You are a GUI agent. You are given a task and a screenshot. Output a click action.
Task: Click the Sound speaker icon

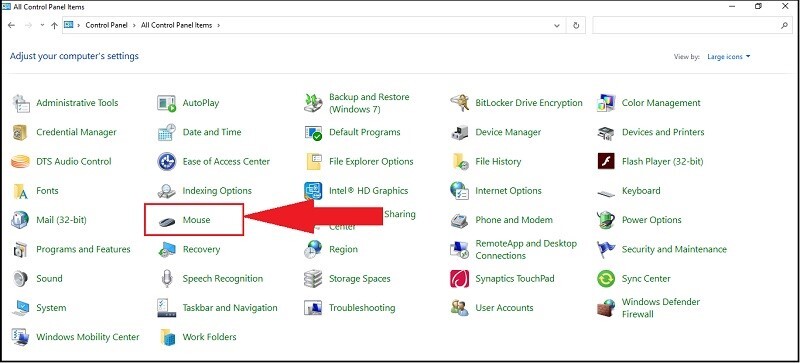click(20, 279)
